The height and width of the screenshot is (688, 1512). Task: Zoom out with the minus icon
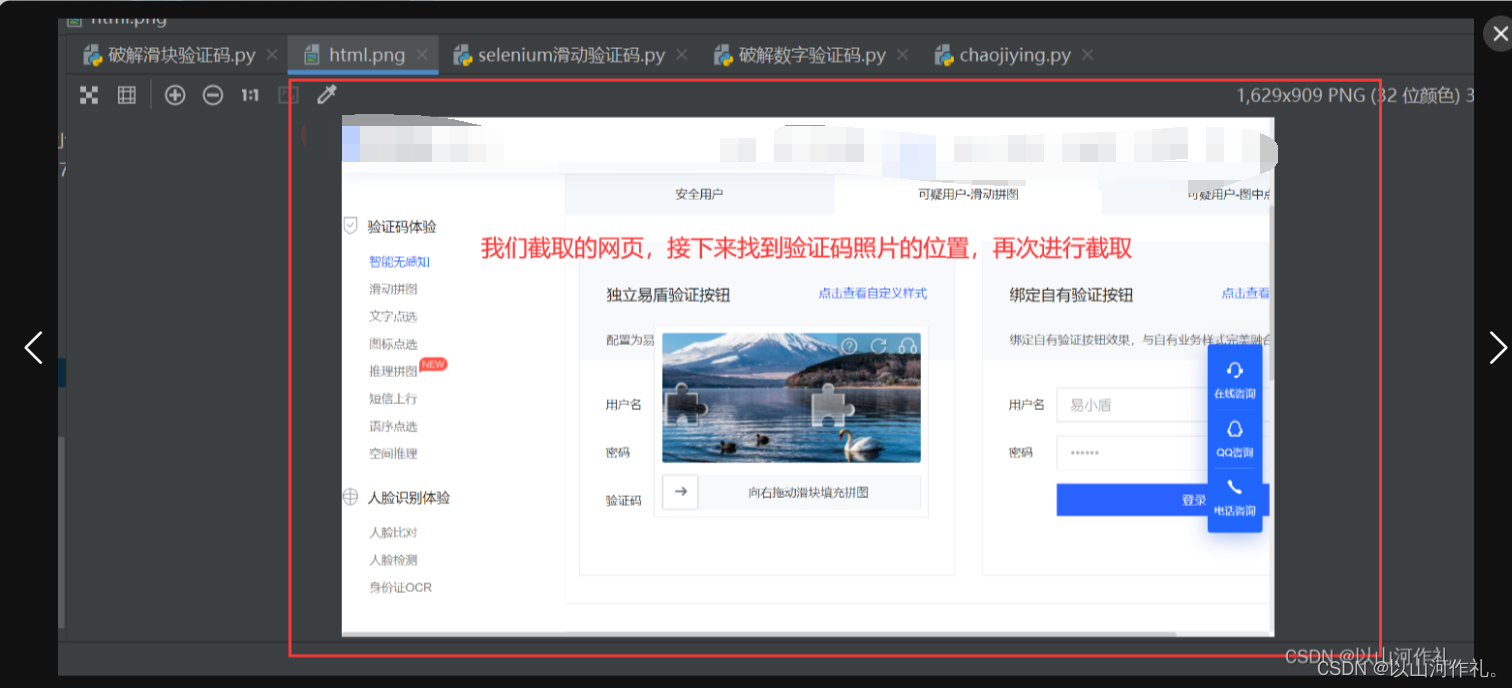click(x=212, y=95)
